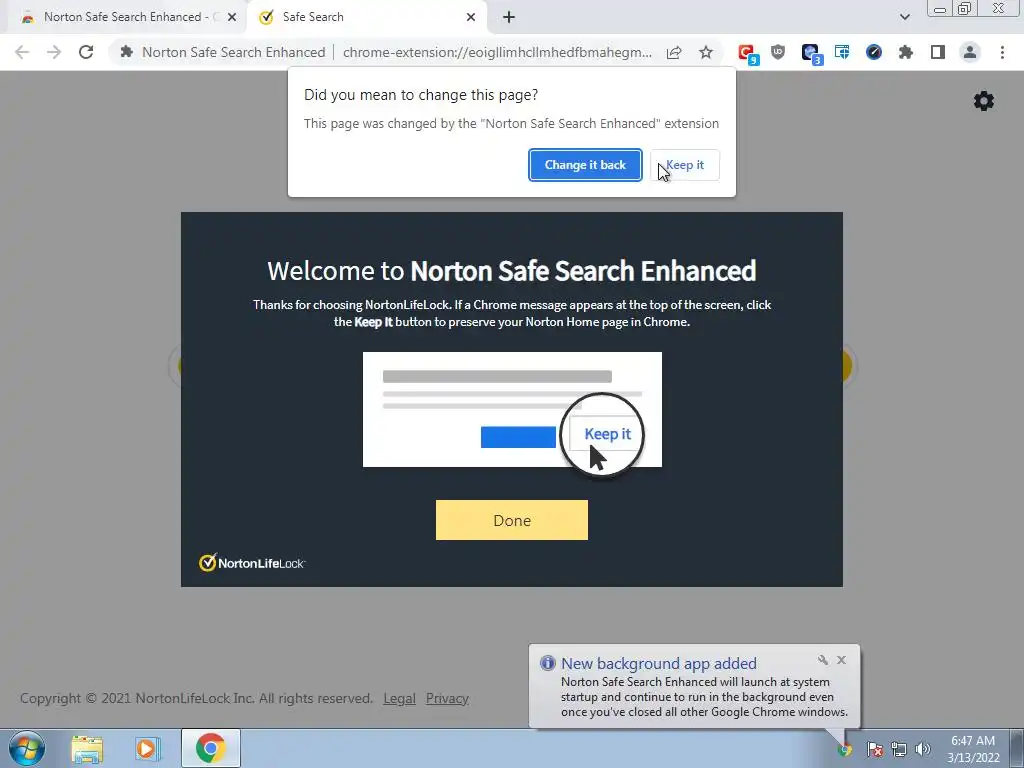Open the media player taskbar icon
1024x768 pixels.
pos(148,748)
